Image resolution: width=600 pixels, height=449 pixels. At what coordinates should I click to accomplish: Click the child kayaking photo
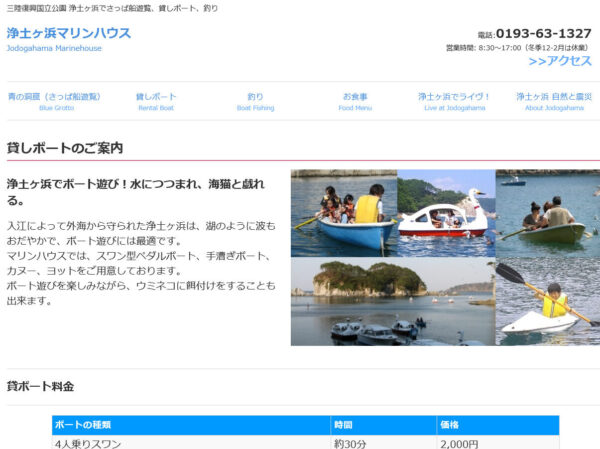coord(548,302)
